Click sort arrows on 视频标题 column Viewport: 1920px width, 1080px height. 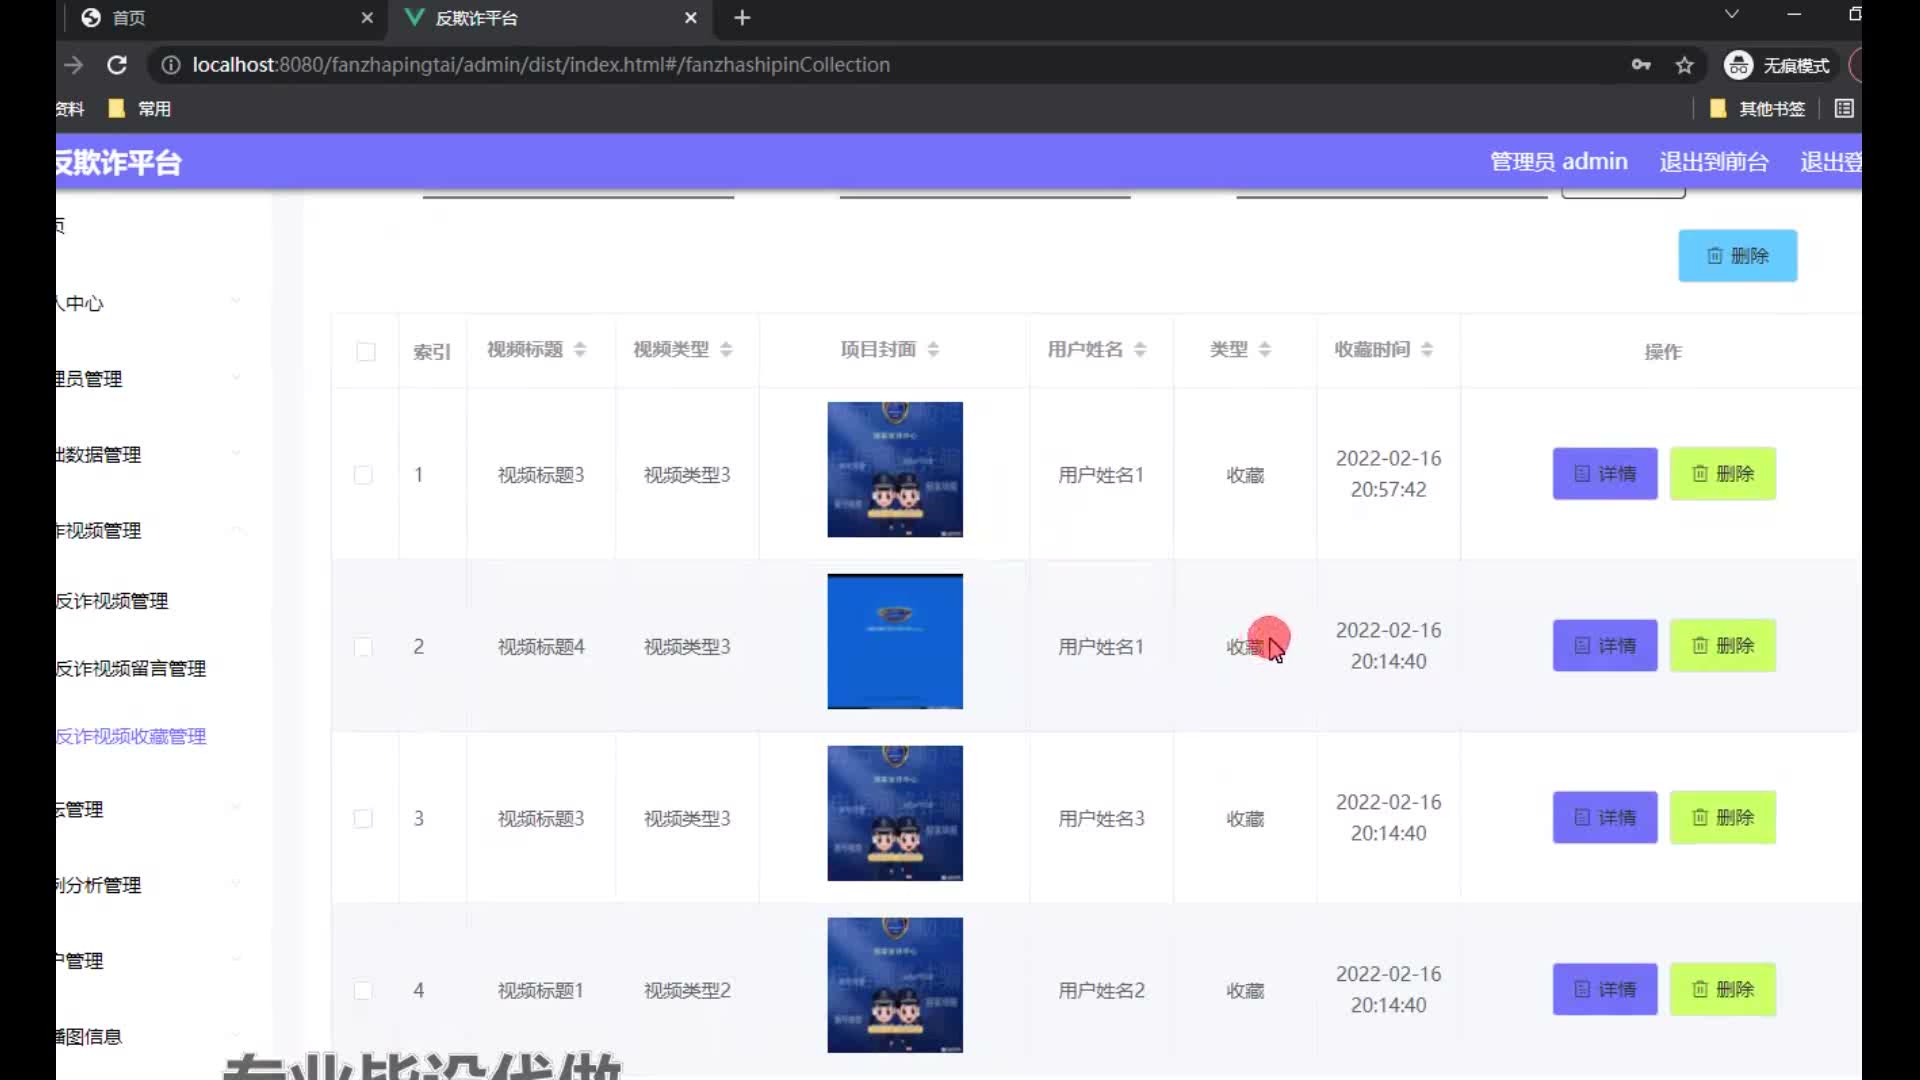[x=580, y=349]
